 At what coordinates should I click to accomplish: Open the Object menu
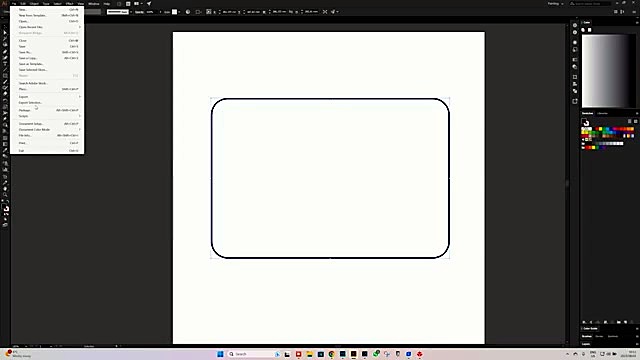[x=34, y=4]
